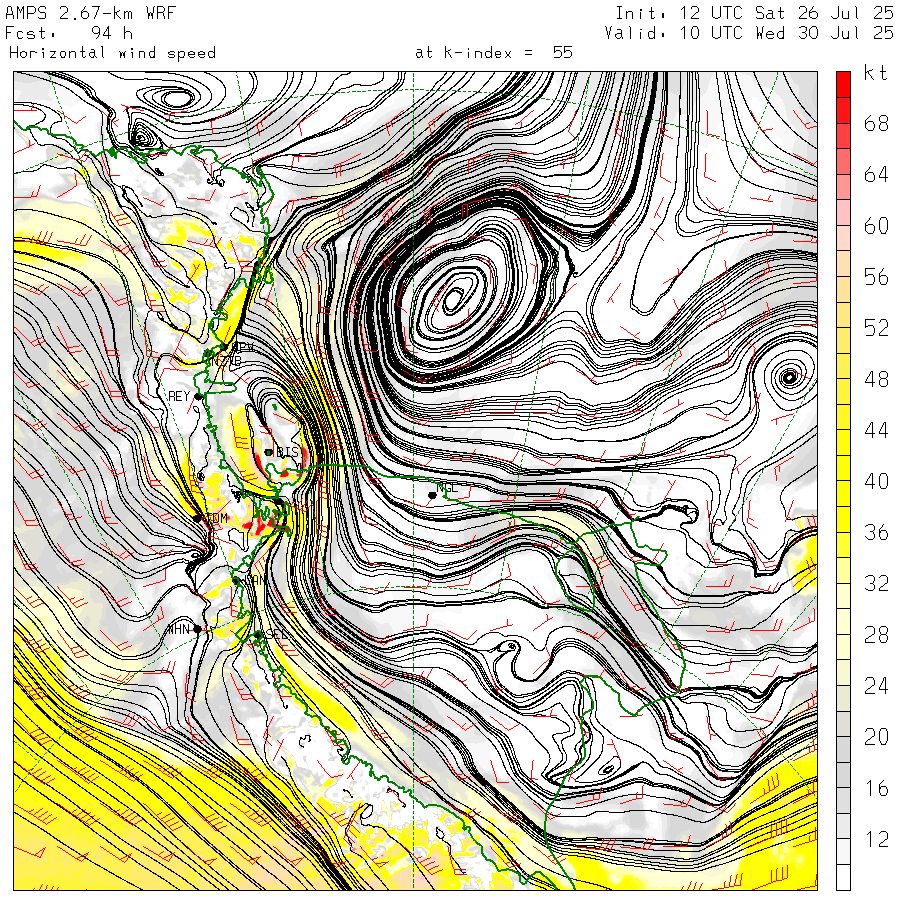
Task: Click the small tight vortex near right edge
Action: [x=789, y=377]
